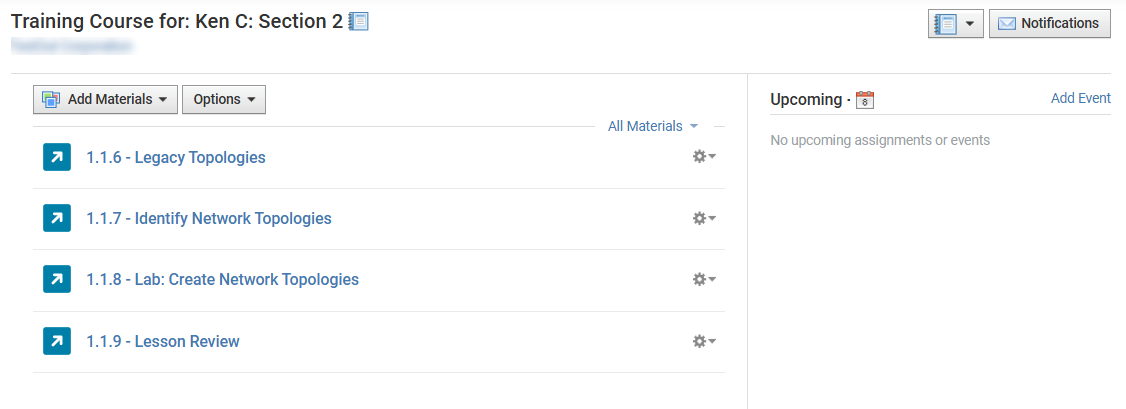
Task: Open gear menu for 1.1.8 Lab item
Action: pos(704,279)
